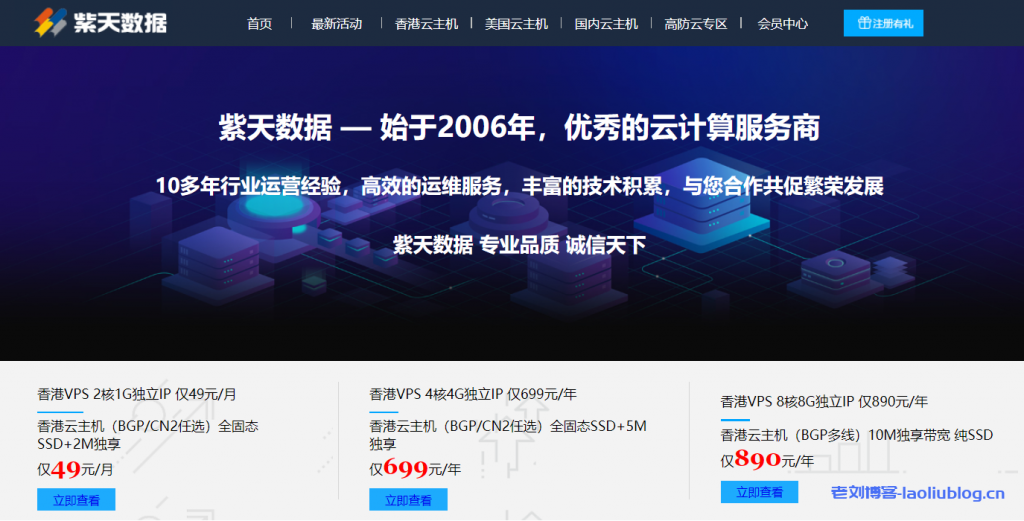
Task: Click description 全固态SSD+2M独享
Action: point(148,435)
